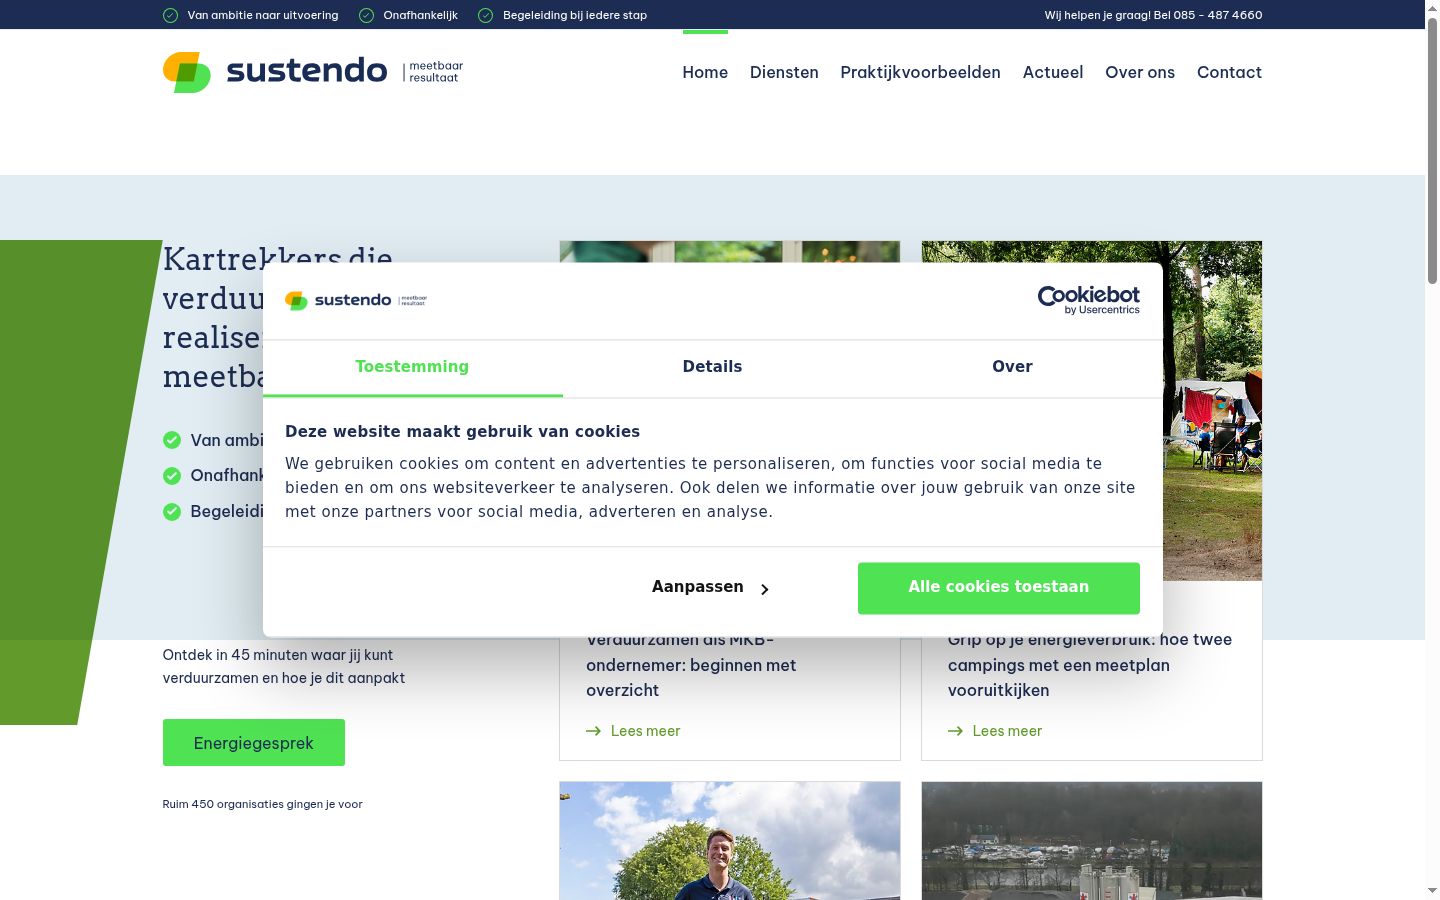
Task: Click the Cookiebot by Usercentrics logo
Action: [x=1088, y=300]
